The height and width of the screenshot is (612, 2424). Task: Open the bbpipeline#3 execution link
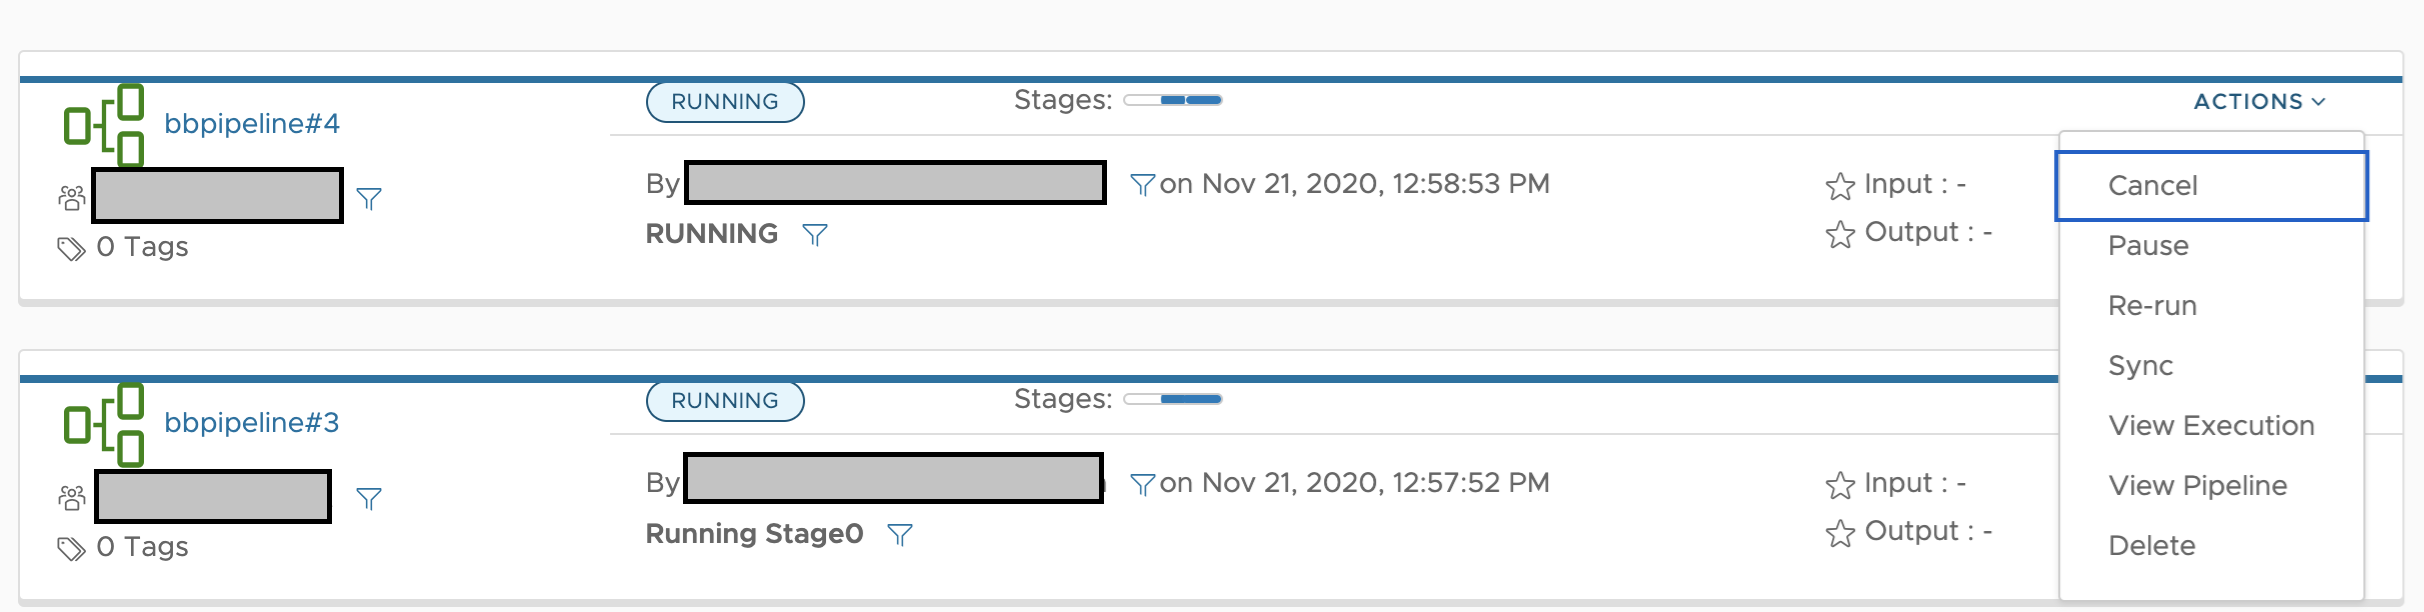point(252,423)
